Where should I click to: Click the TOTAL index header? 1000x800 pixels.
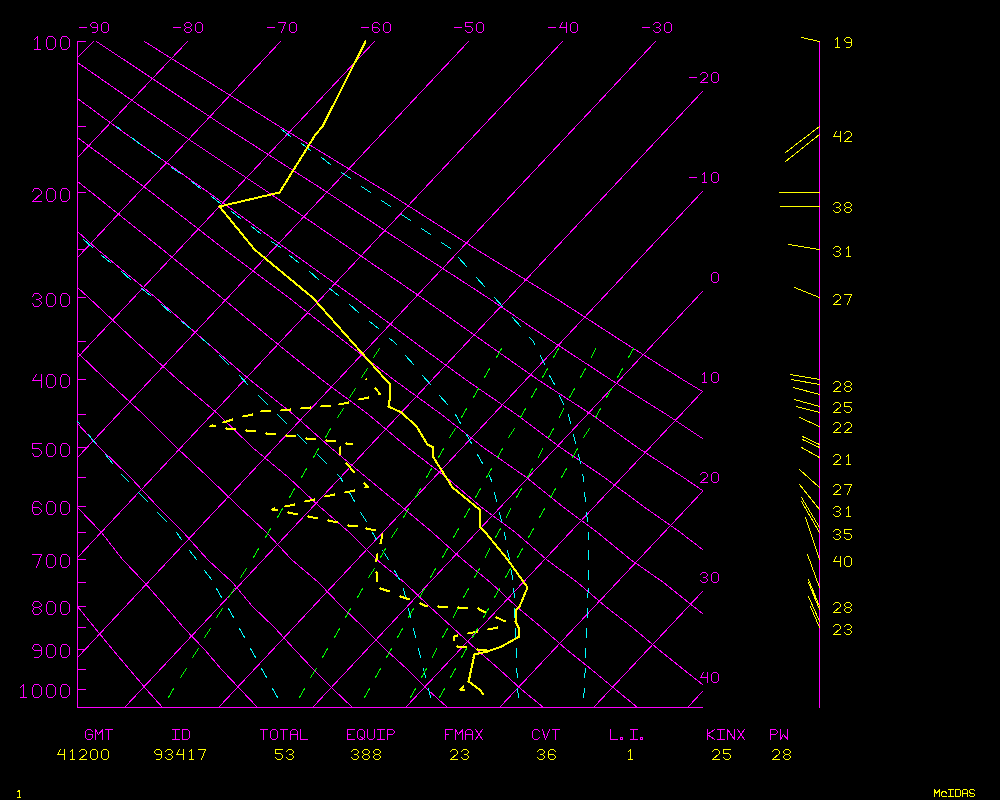tap(283, 735)
